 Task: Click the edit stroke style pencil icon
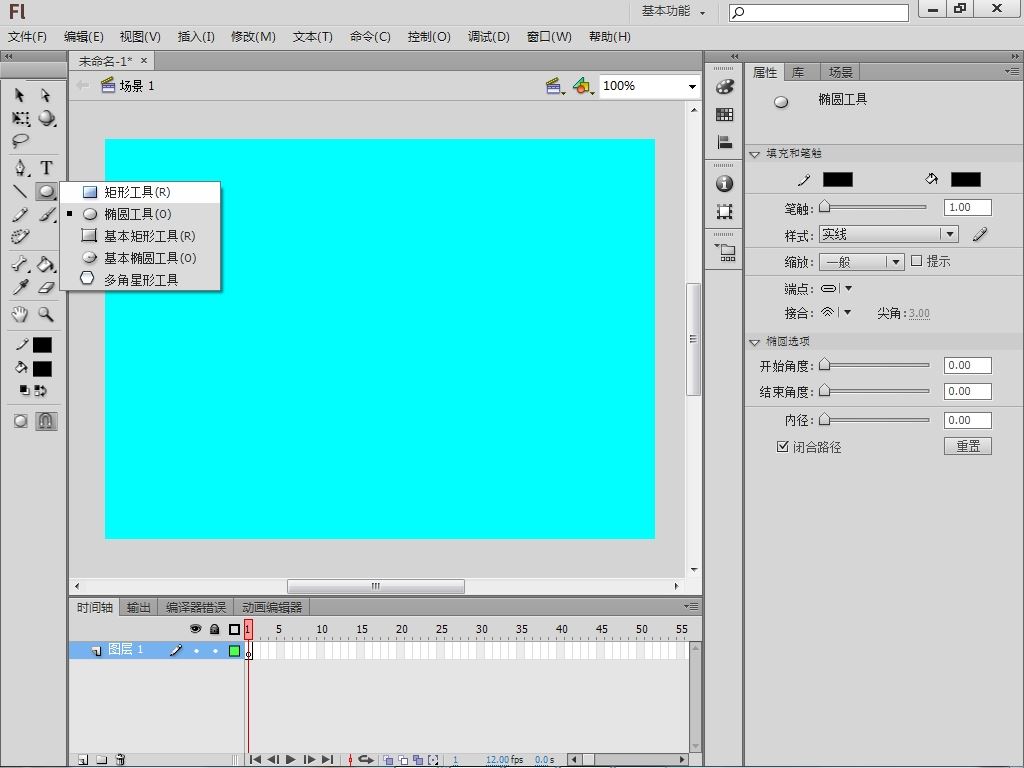click(x=980, y=234)
